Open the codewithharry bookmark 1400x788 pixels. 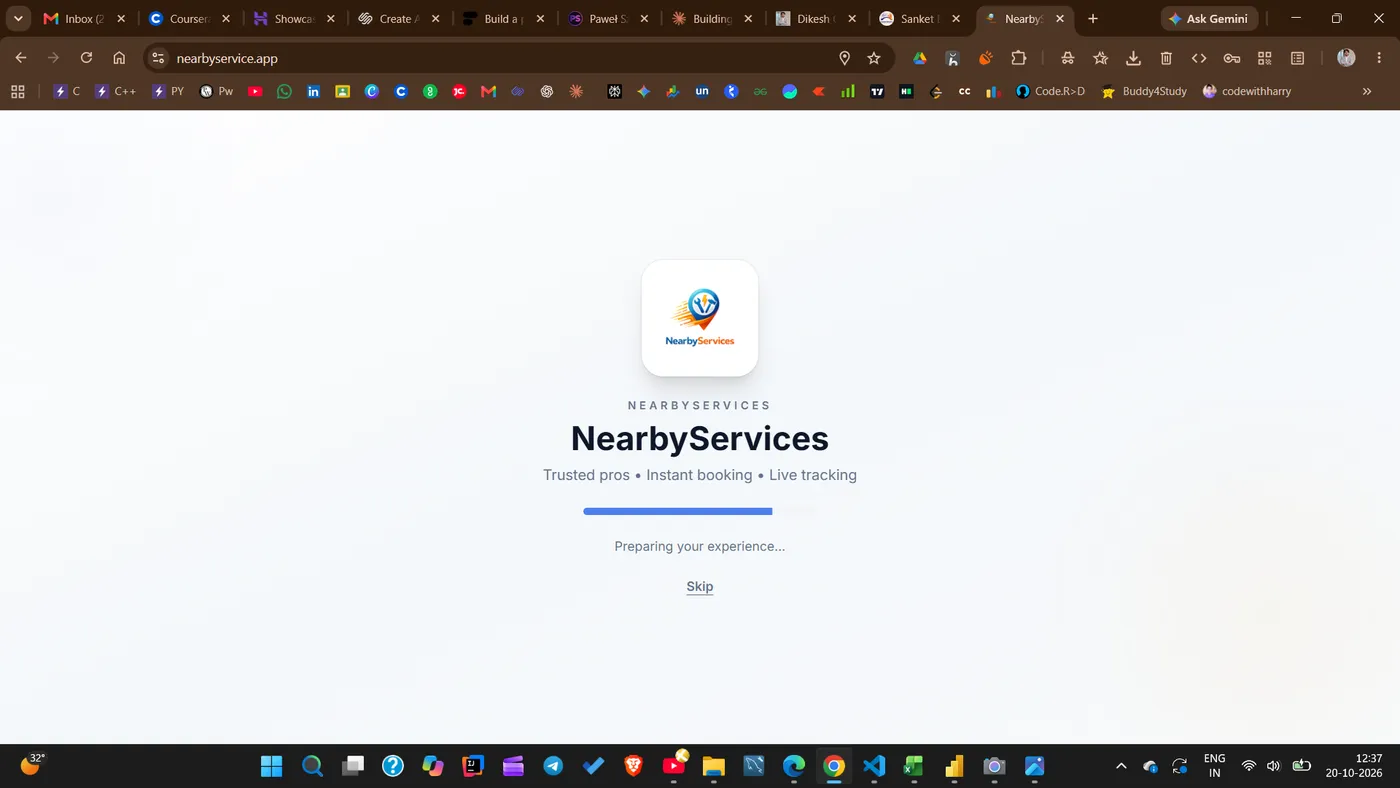click(x=1246, y=91)
